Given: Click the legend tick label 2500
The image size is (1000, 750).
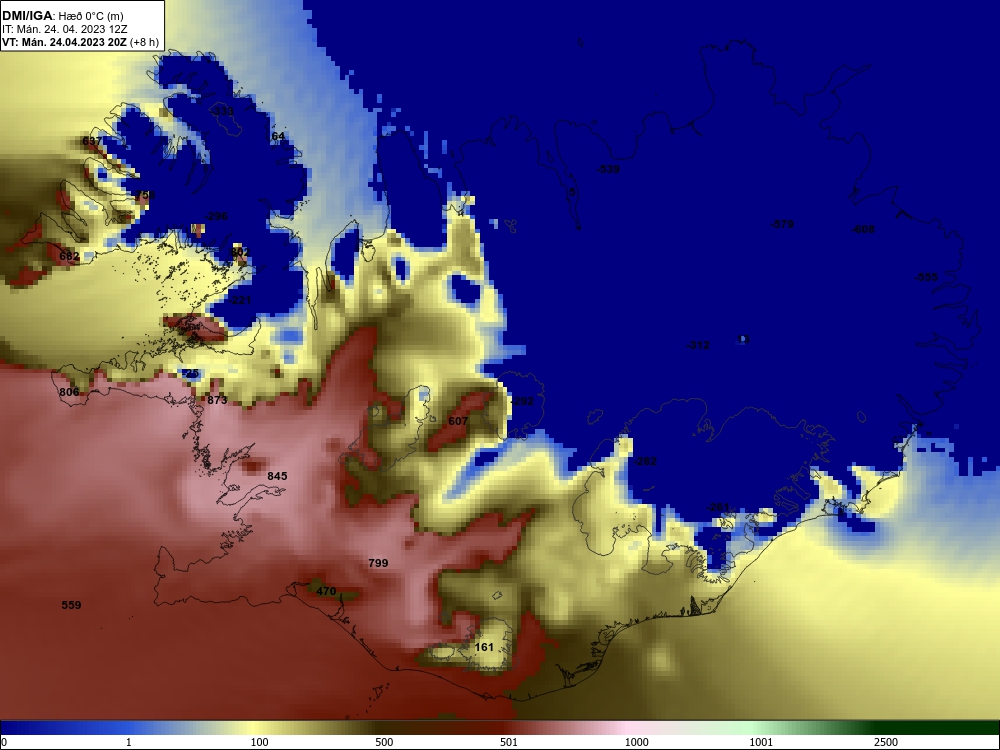Looking at the screenshot, I should (x=886, y=742).
